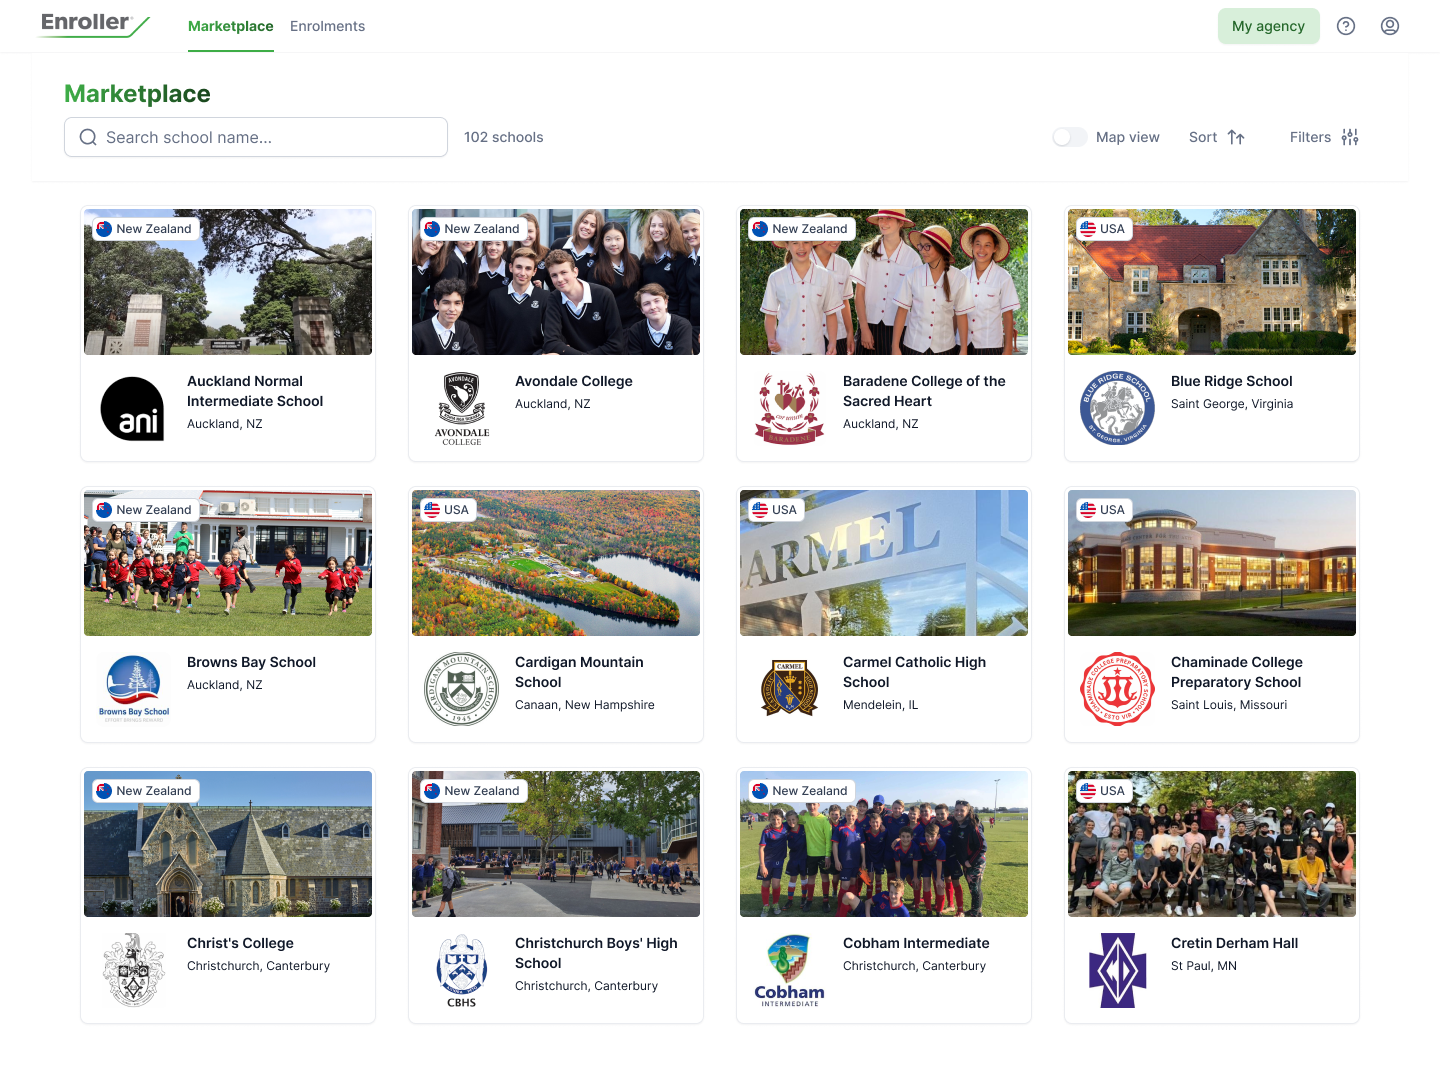This screenshot has width=1440, height=1074.
Task: Open the user account profile icon
Action: 1390,26
